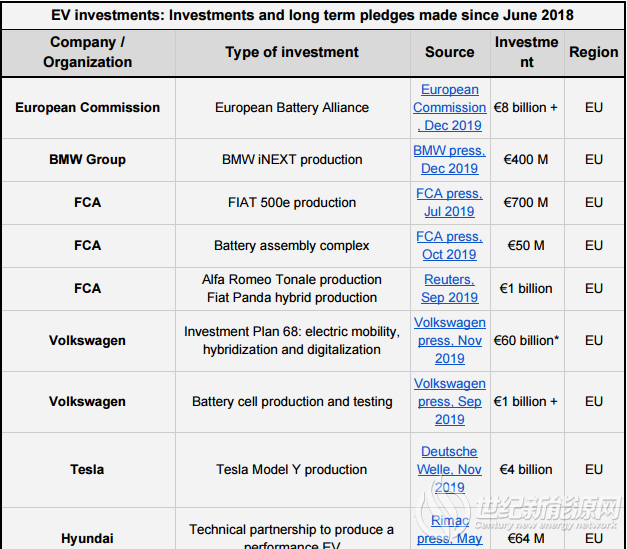Click the EU region in €60 billion row
This screenshot has width=627, height=549.
coord(594,340)
